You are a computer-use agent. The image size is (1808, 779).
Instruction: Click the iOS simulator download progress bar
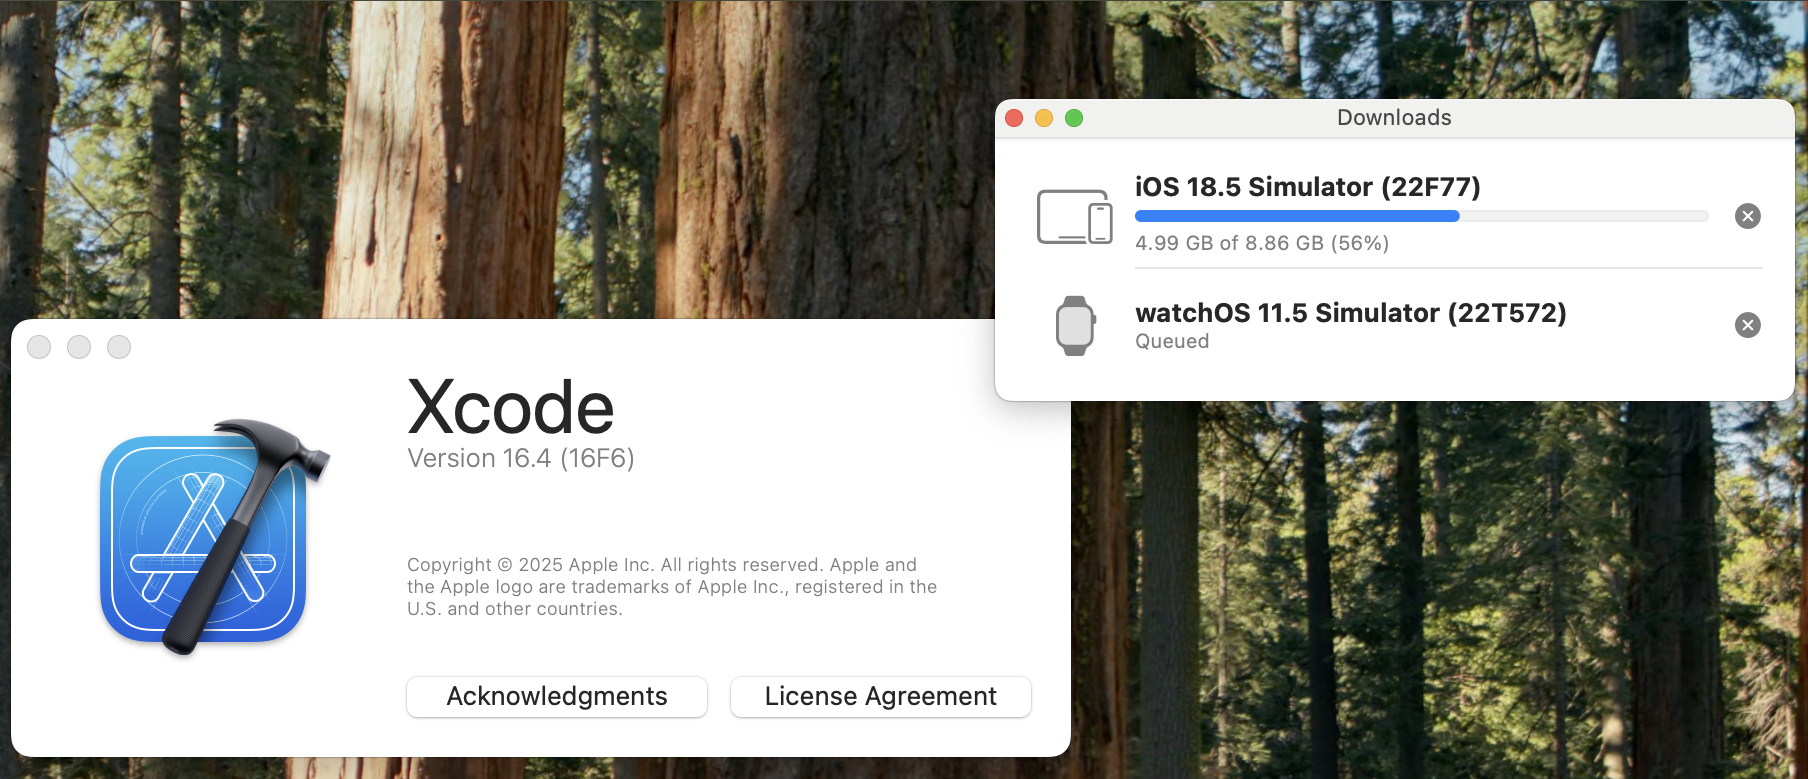1420,216
